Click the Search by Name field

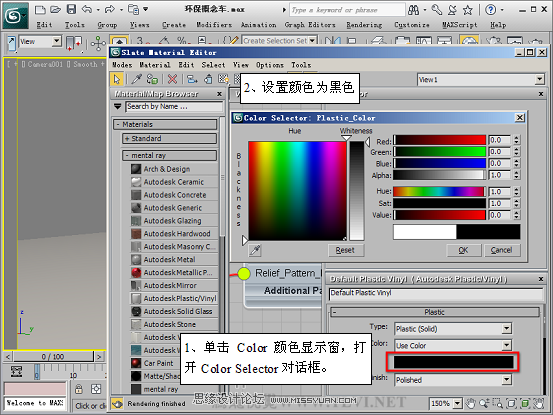point(174,106)
